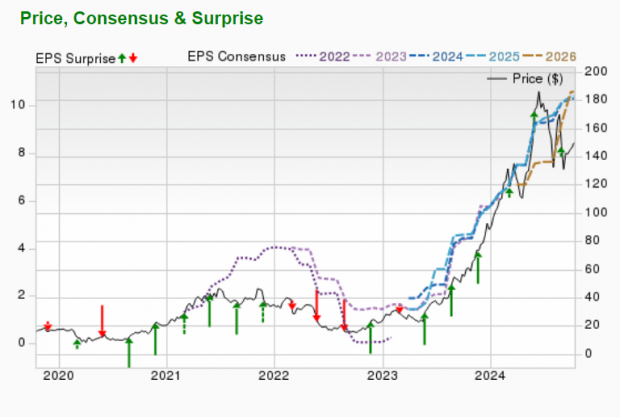Select the 2022 consensus legend entry

[x=323, y=57]
